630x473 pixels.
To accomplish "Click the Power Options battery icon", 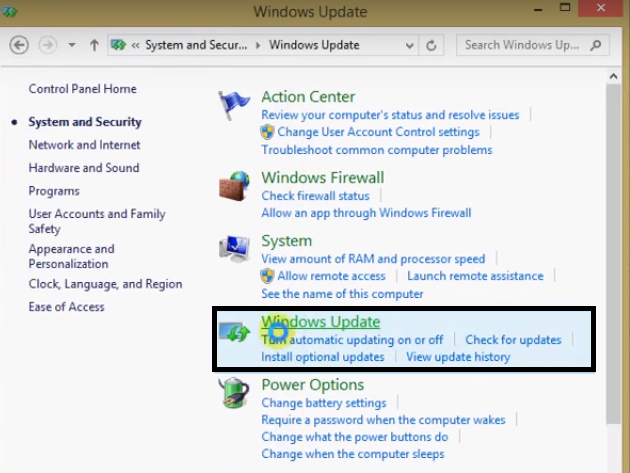I will 235,393.
